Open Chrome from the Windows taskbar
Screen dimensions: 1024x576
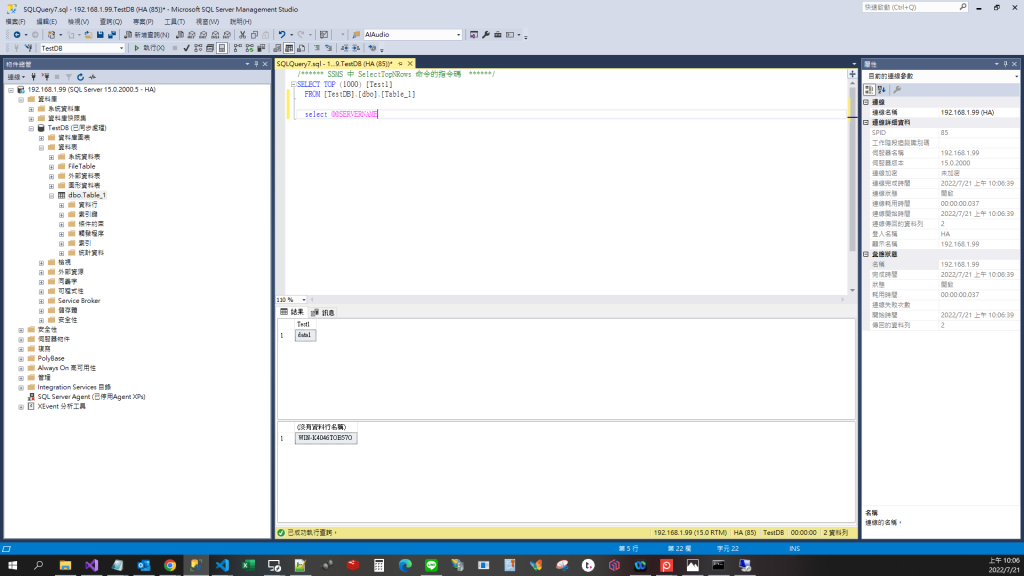(x=170, y=565)
